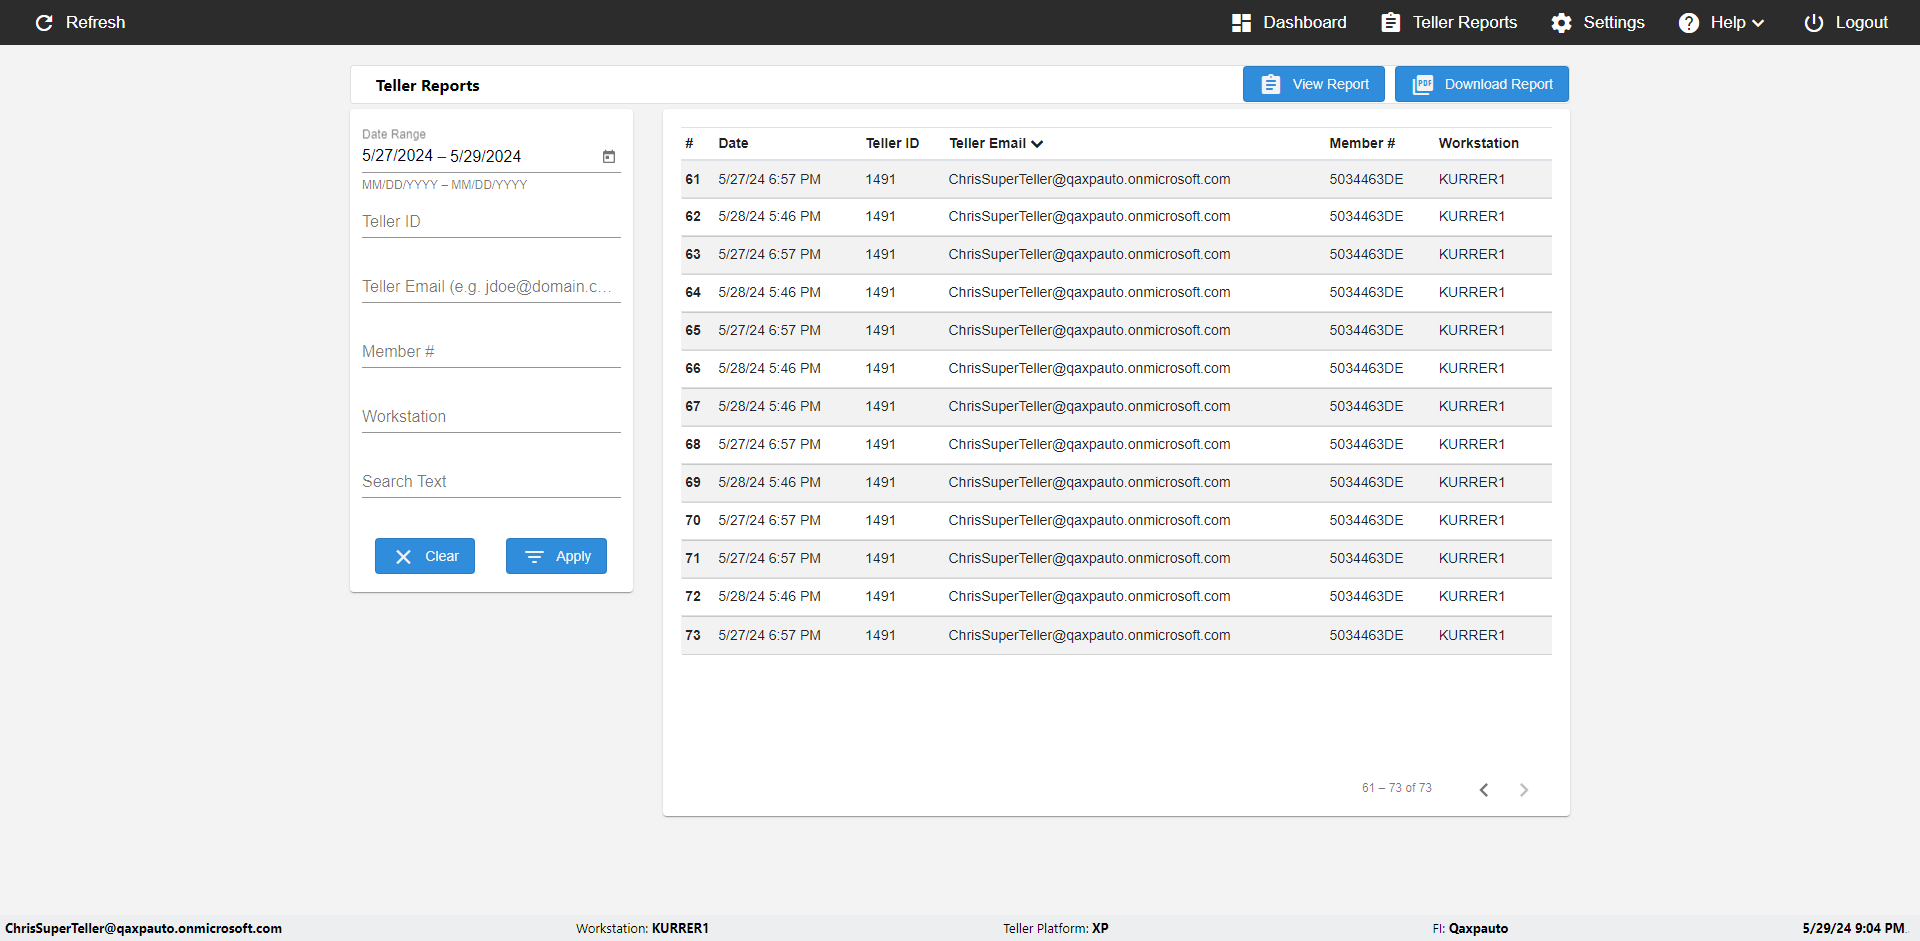
Task: Click the Teller Reports clipboard icon in the top bar
Action: (x=1391, y=23)
